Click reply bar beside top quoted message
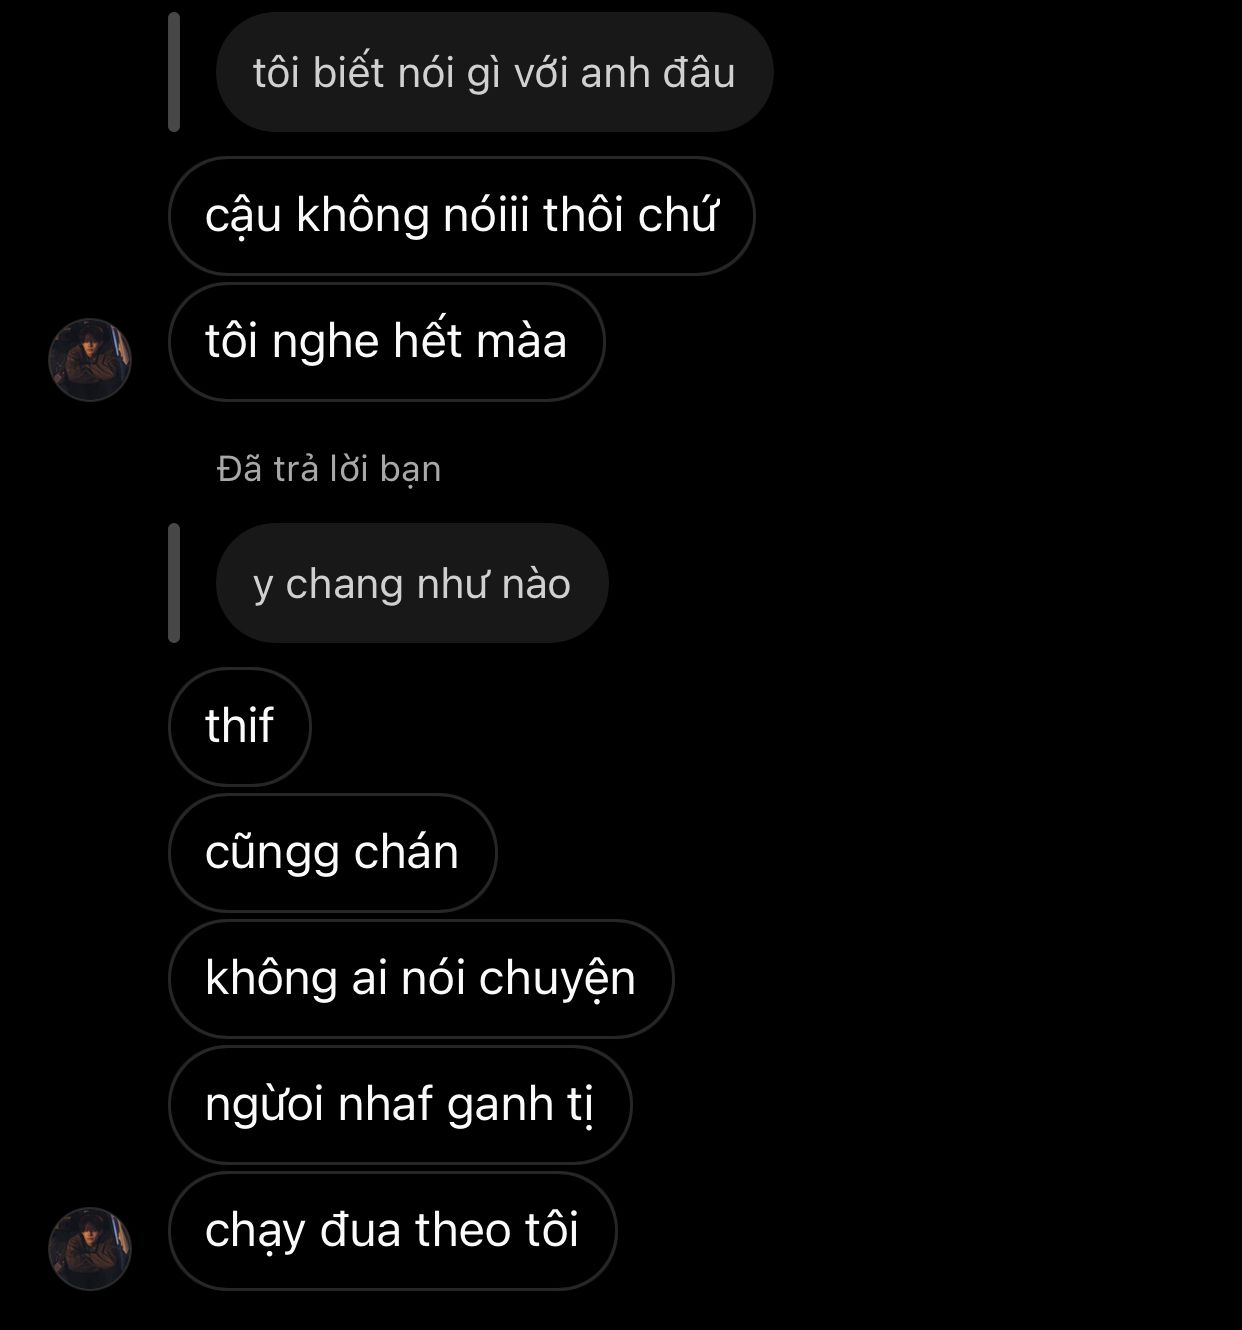This screenshot has width=1242, height=1330. (x=174, y=72)
